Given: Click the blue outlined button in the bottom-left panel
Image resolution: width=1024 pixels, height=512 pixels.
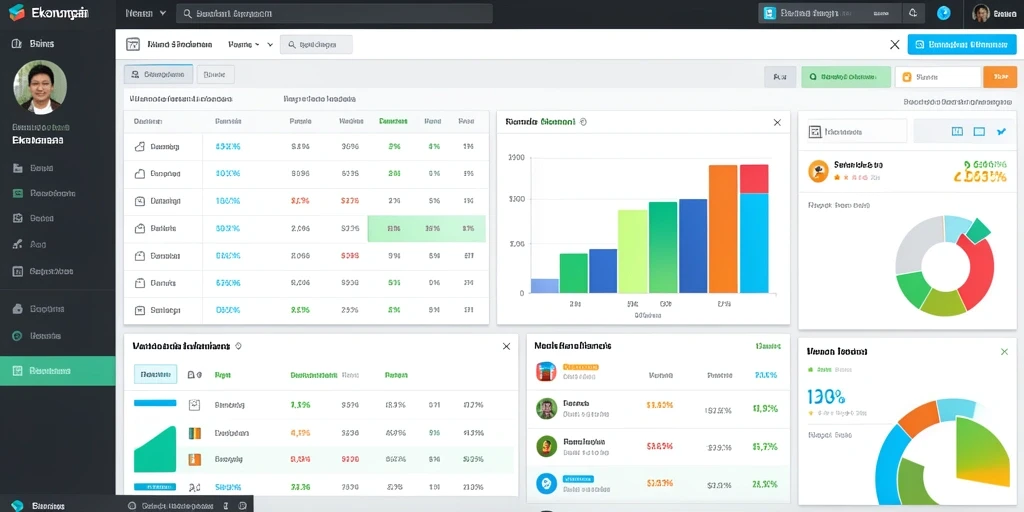Looking at the screenshot, I should tap(155, 374).
